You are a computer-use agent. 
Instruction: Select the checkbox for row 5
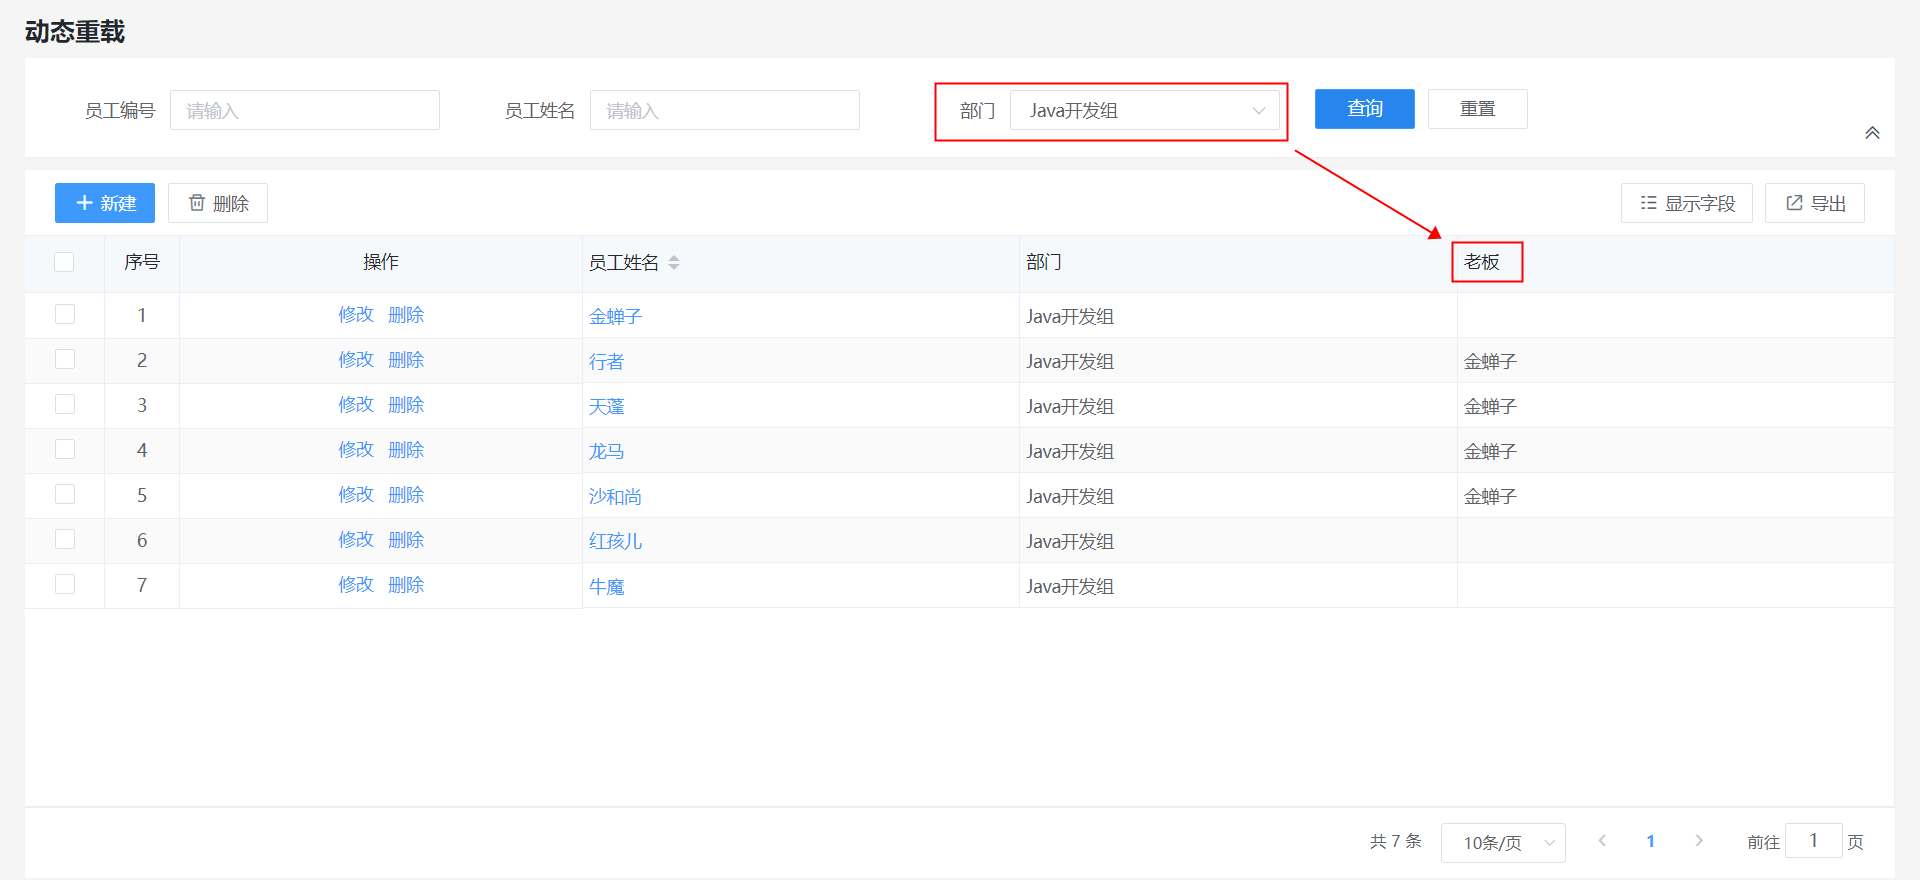point(65,494)
